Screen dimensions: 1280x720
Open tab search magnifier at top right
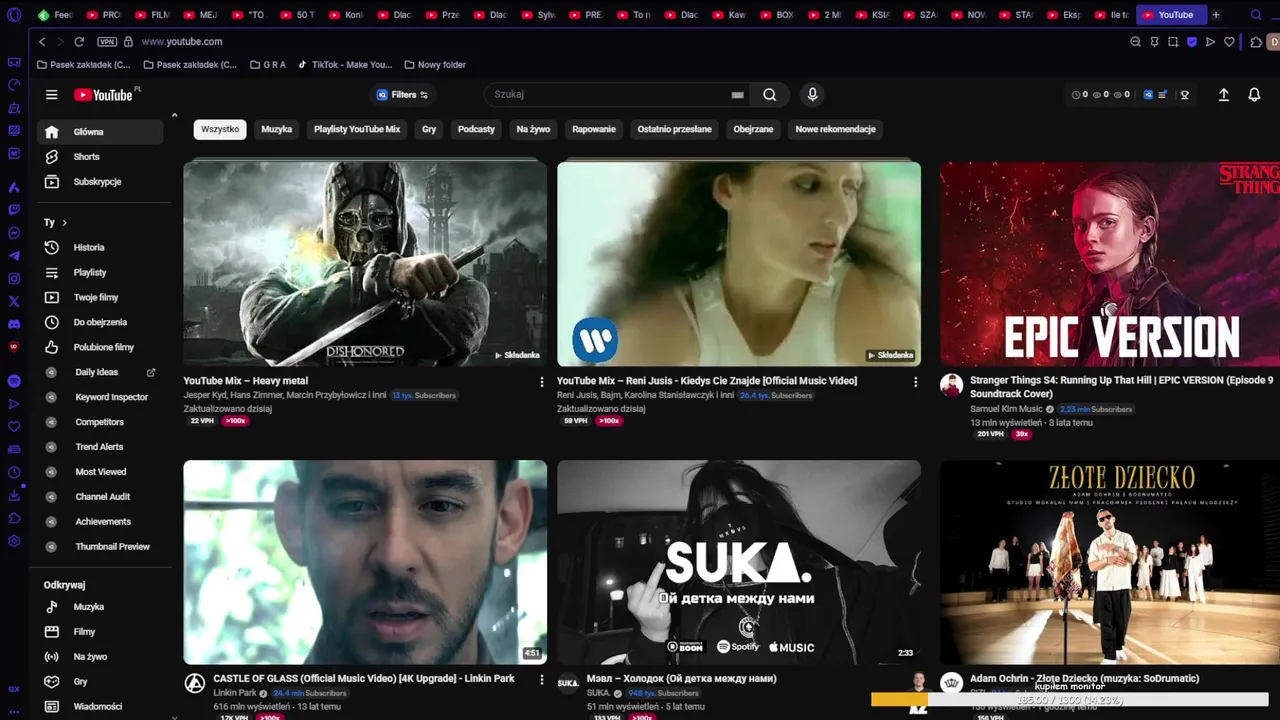(x=1256, y=15)
